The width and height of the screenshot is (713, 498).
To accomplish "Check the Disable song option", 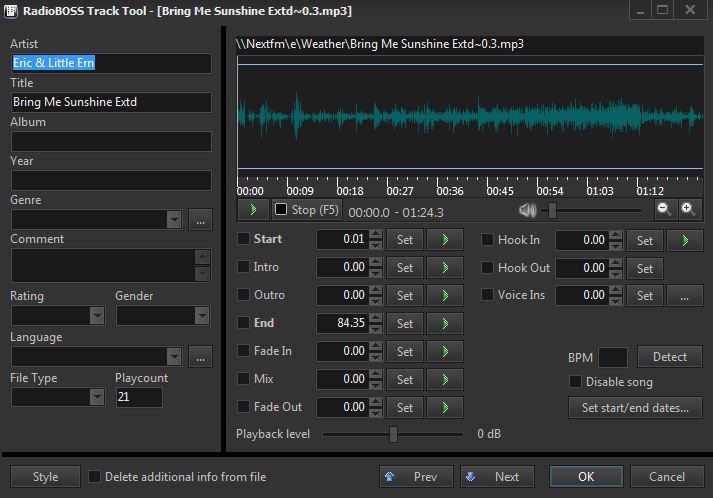I will point(575,382).
